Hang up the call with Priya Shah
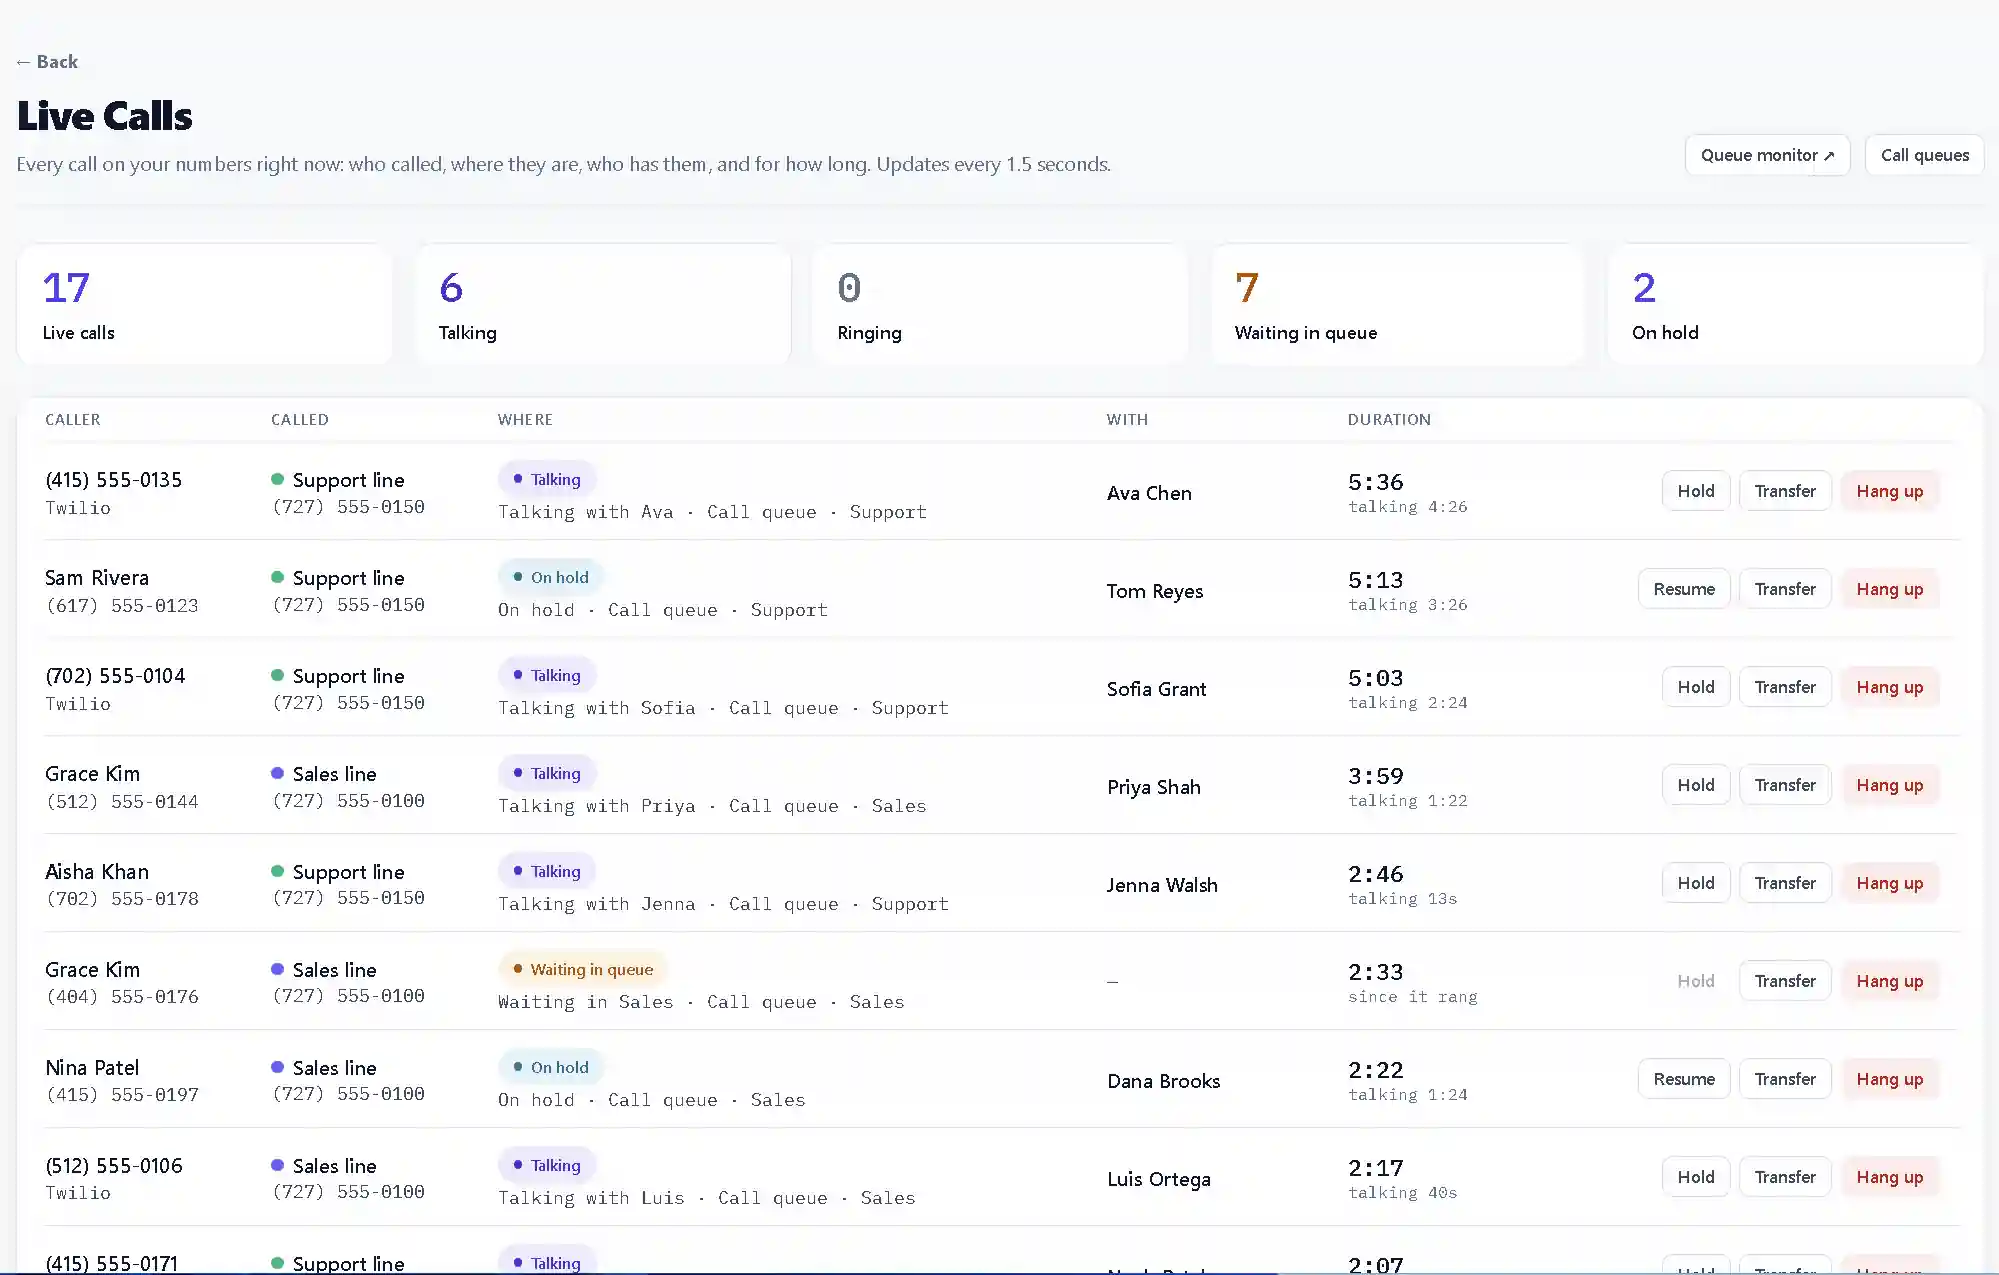Viewport: 1999px width, 1275px height. pos(1890,785)
